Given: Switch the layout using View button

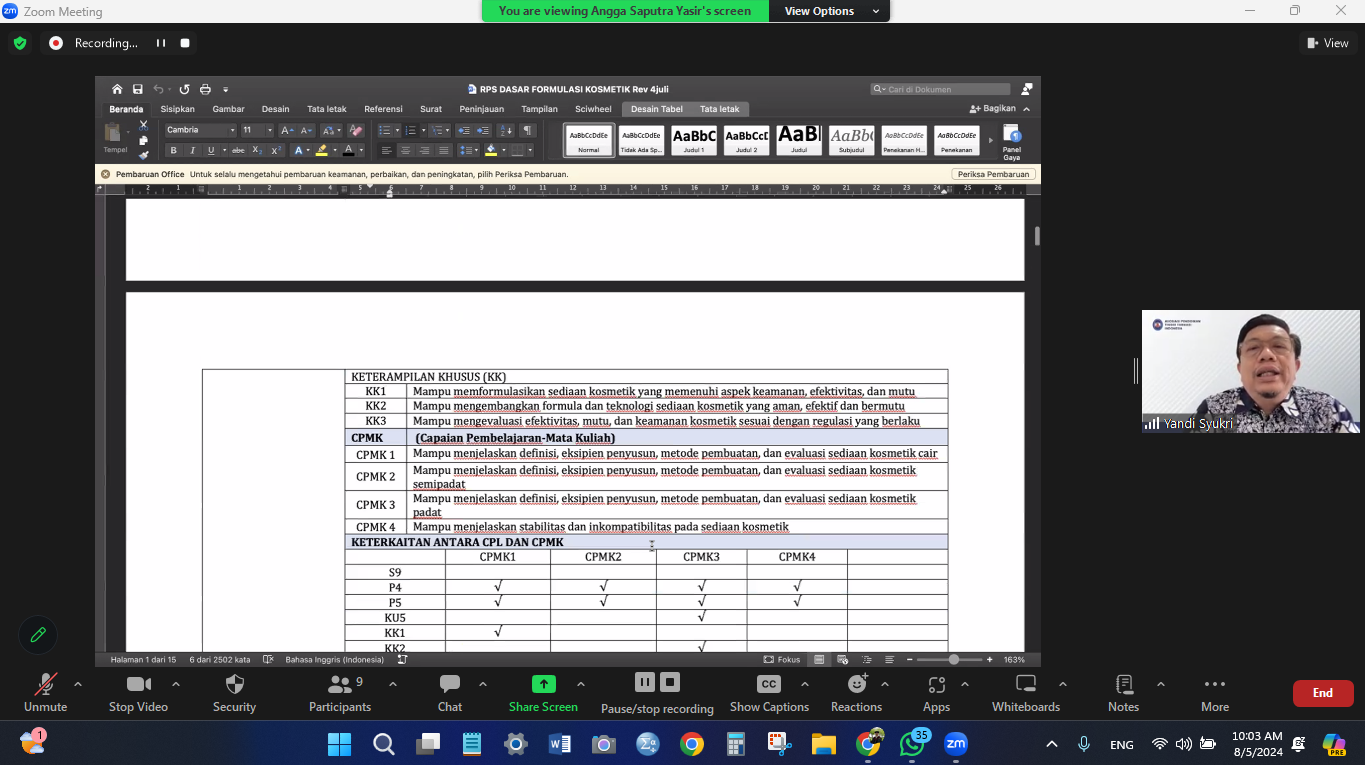Looking at the screenshot, I should [1327, 43].
